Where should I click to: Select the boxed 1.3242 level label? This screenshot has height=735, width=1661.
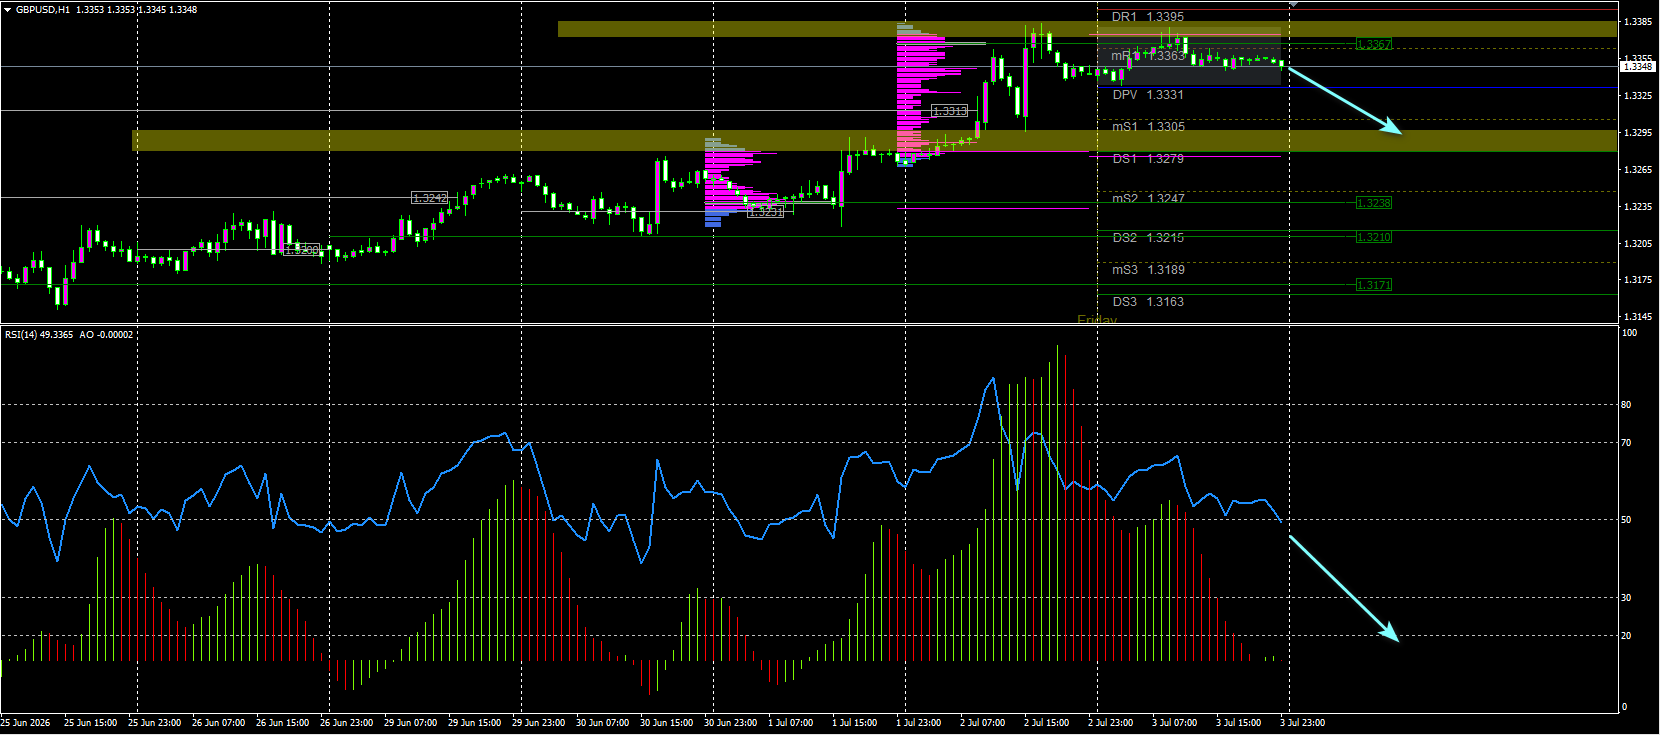(x=430, y=198)
